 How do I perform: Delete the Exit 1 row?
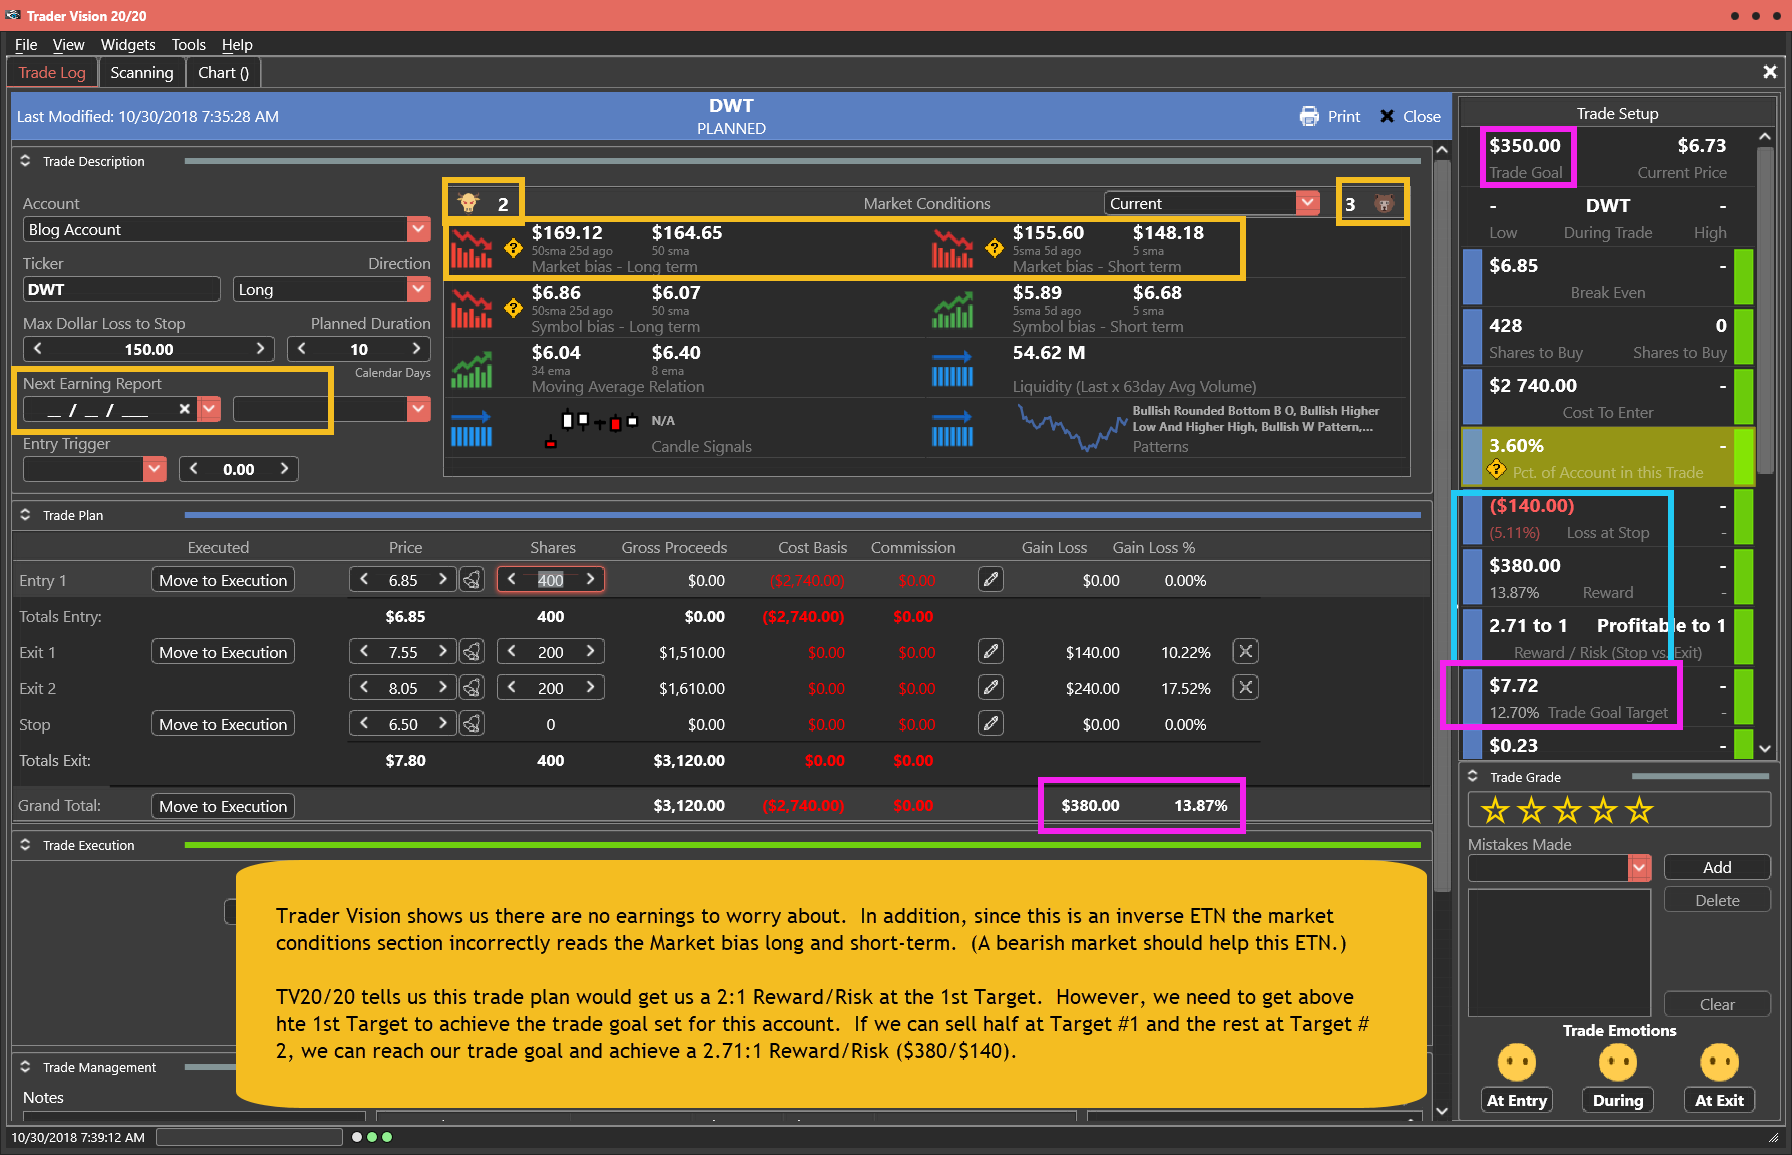coord(1245,651)
